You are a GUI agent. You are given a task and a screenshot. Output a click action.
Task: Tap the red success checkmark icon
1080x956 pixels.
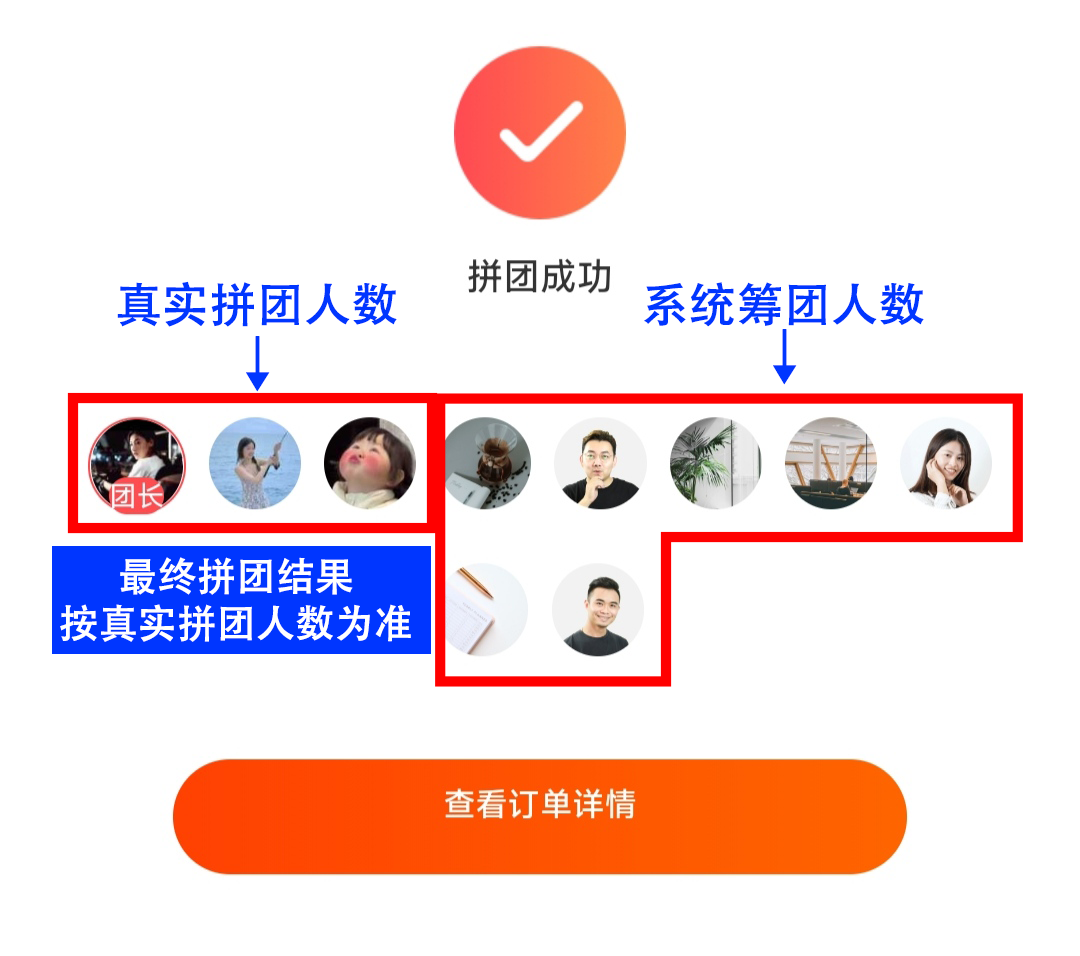pyautogui.click(x=540, y=132)
